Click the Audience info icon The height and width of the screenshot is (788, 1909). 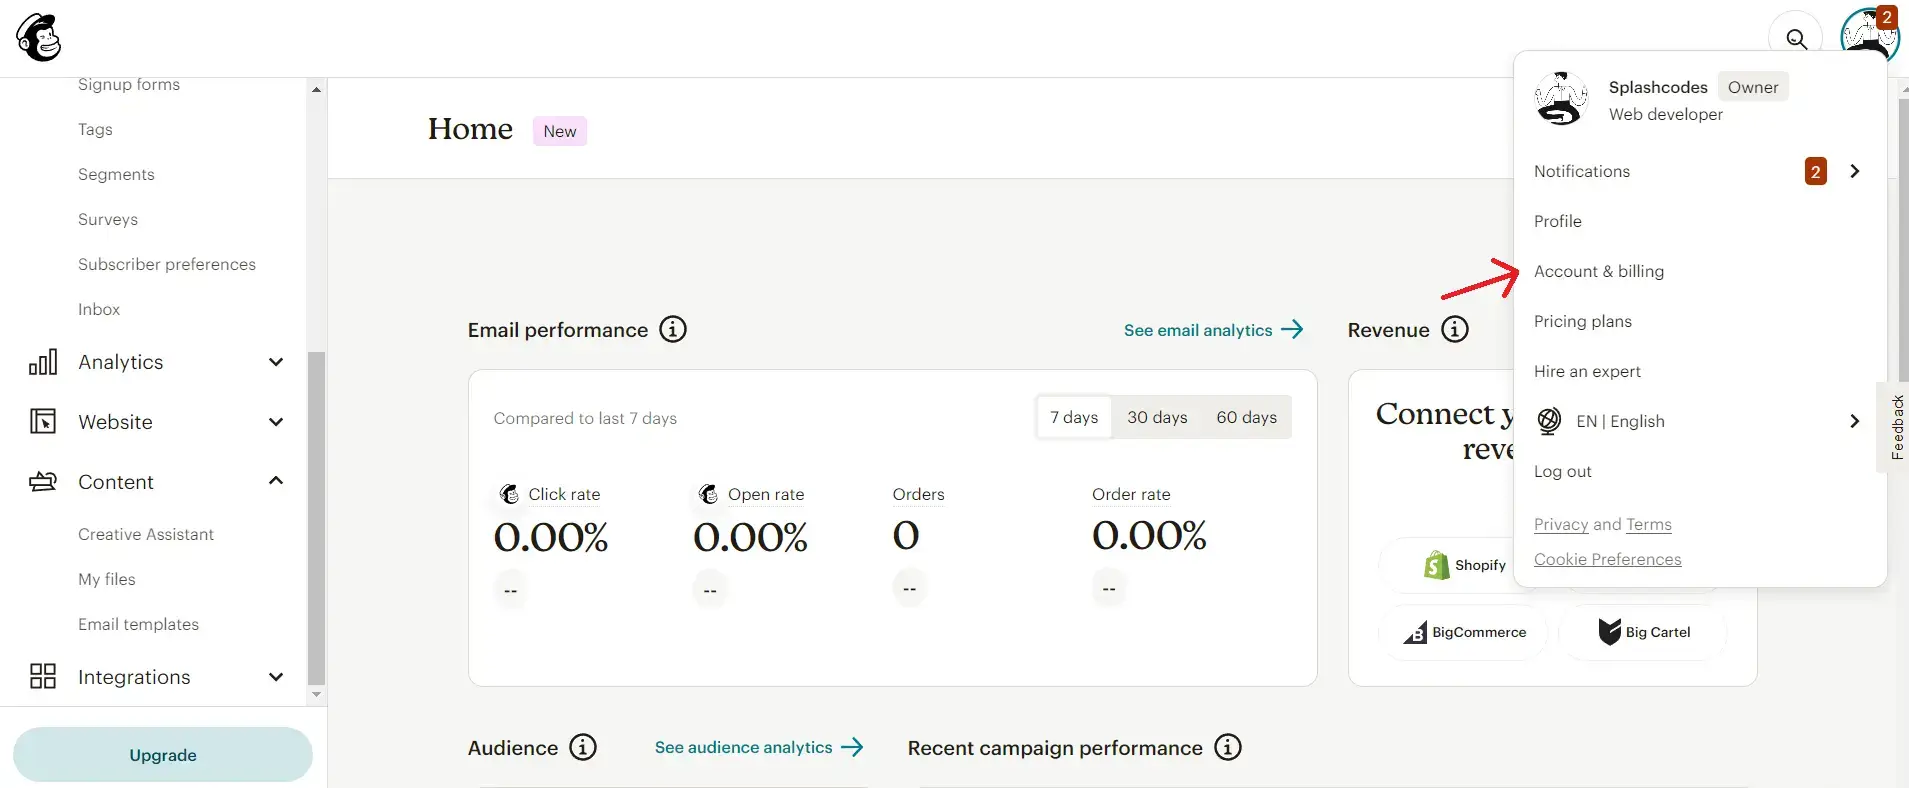click(x=583, y=747)
